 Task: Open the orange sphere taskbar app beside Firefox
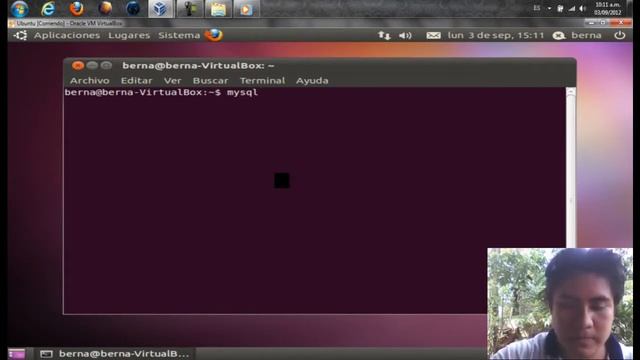[105, 8]
